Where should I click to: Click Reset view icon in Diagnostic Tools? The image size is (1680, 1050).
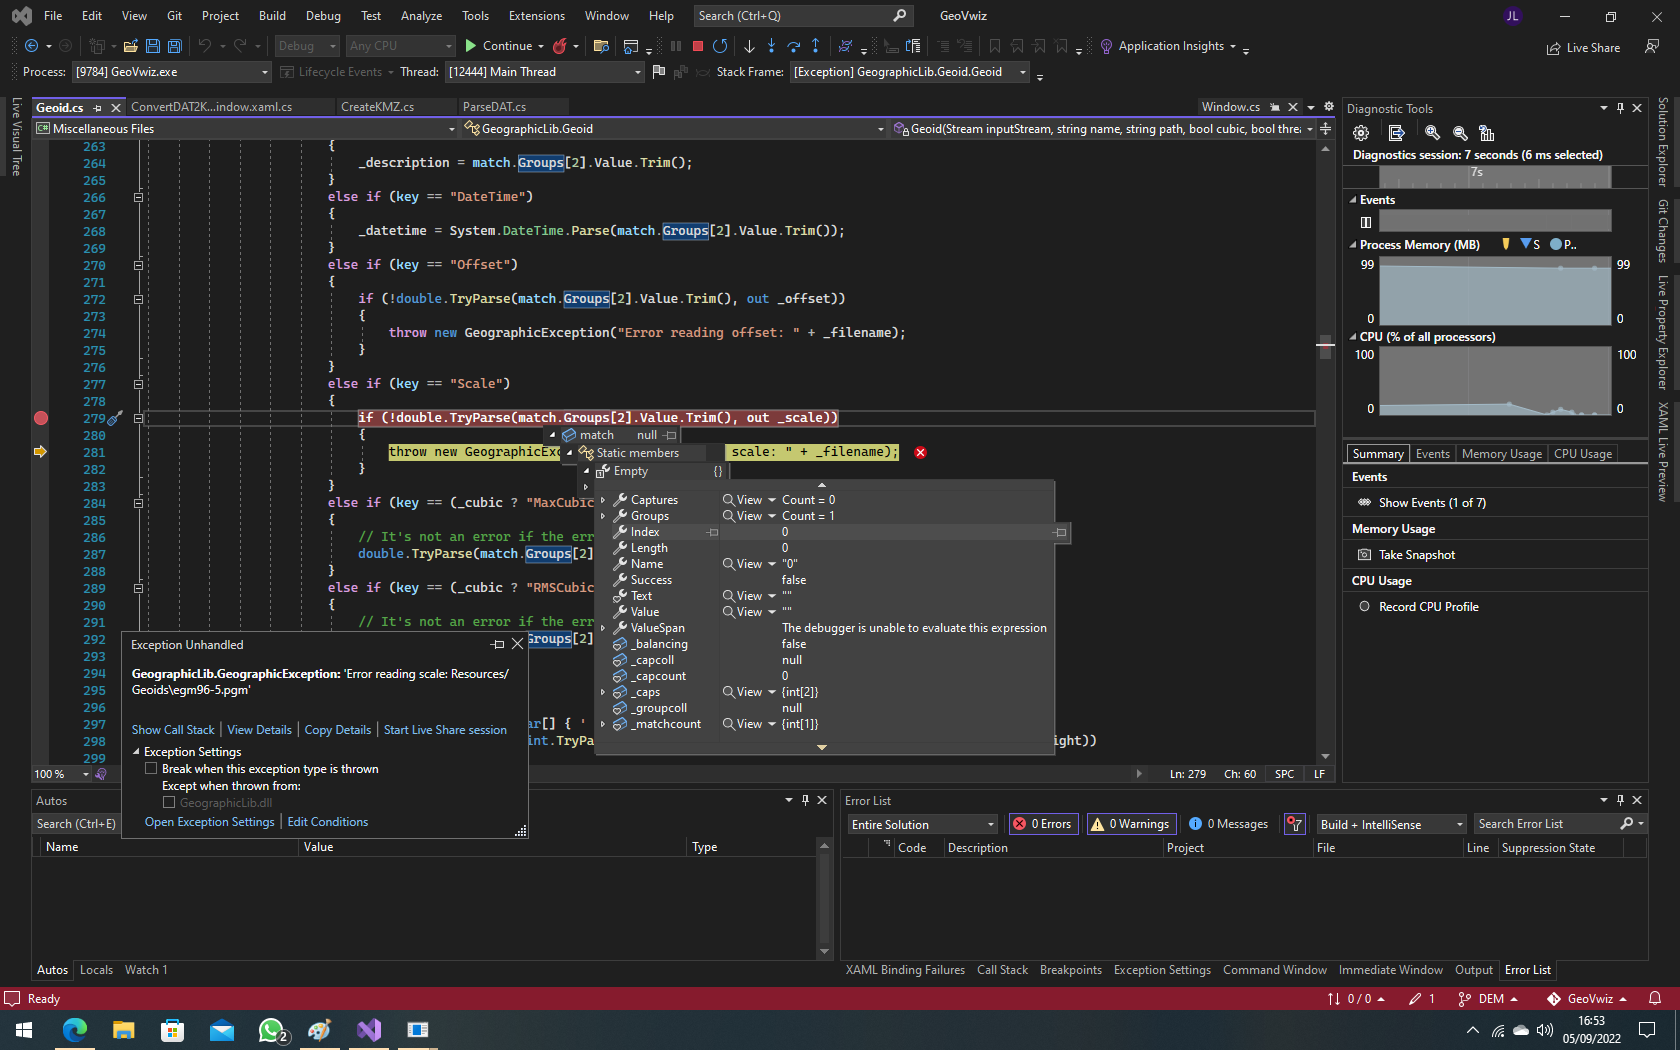click(x=1487, y=133)
